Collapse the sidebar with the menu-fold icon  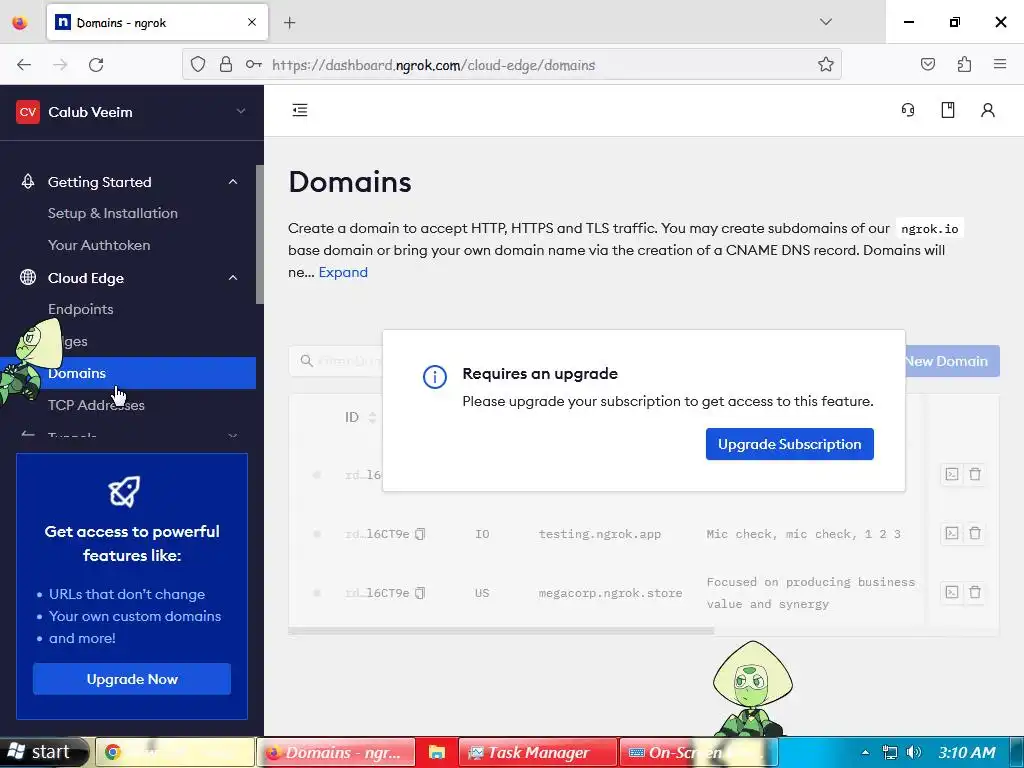300,110
